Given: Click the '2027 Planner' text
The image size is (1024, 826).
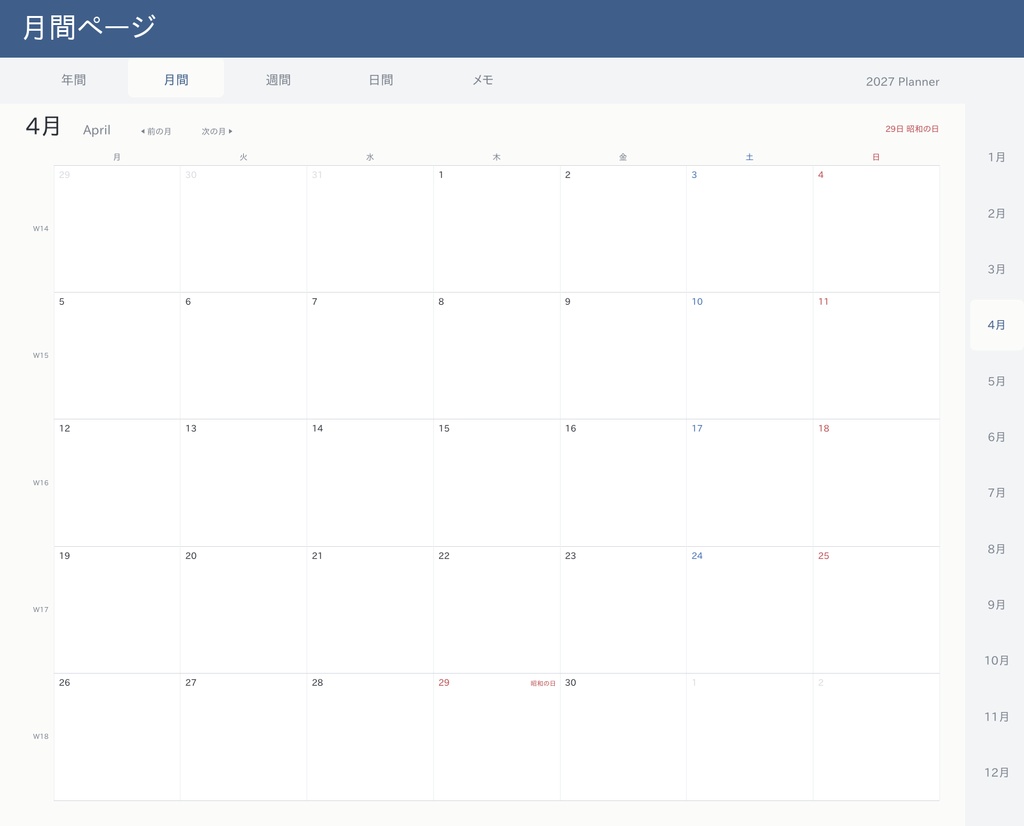Looking at the screenshot, I should (903, 82).
